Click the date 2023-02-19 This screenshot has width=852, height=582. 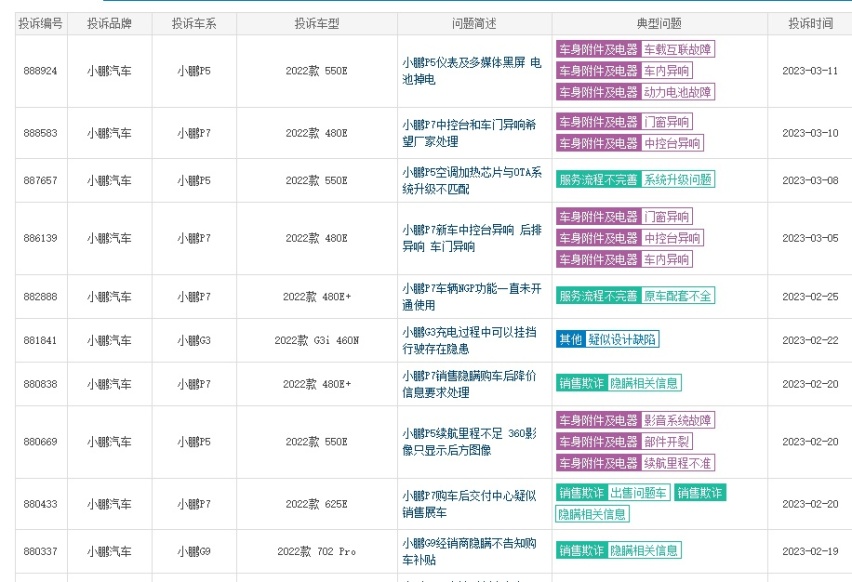point(810,551)
